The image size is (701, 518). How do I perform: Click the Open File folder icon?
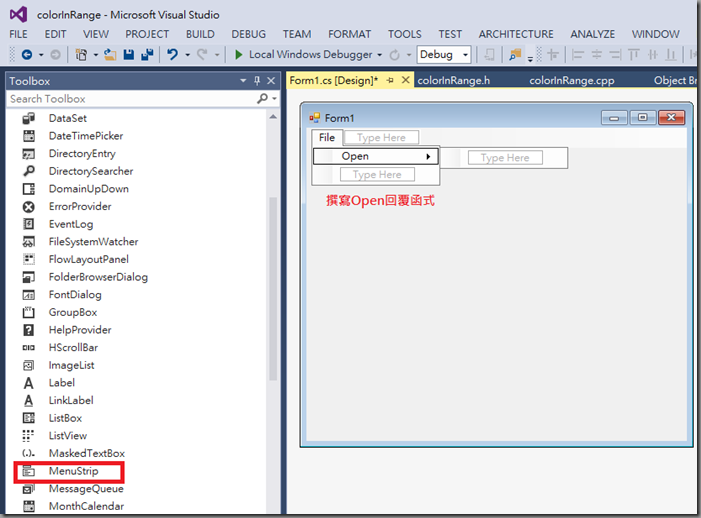(110, 55)
